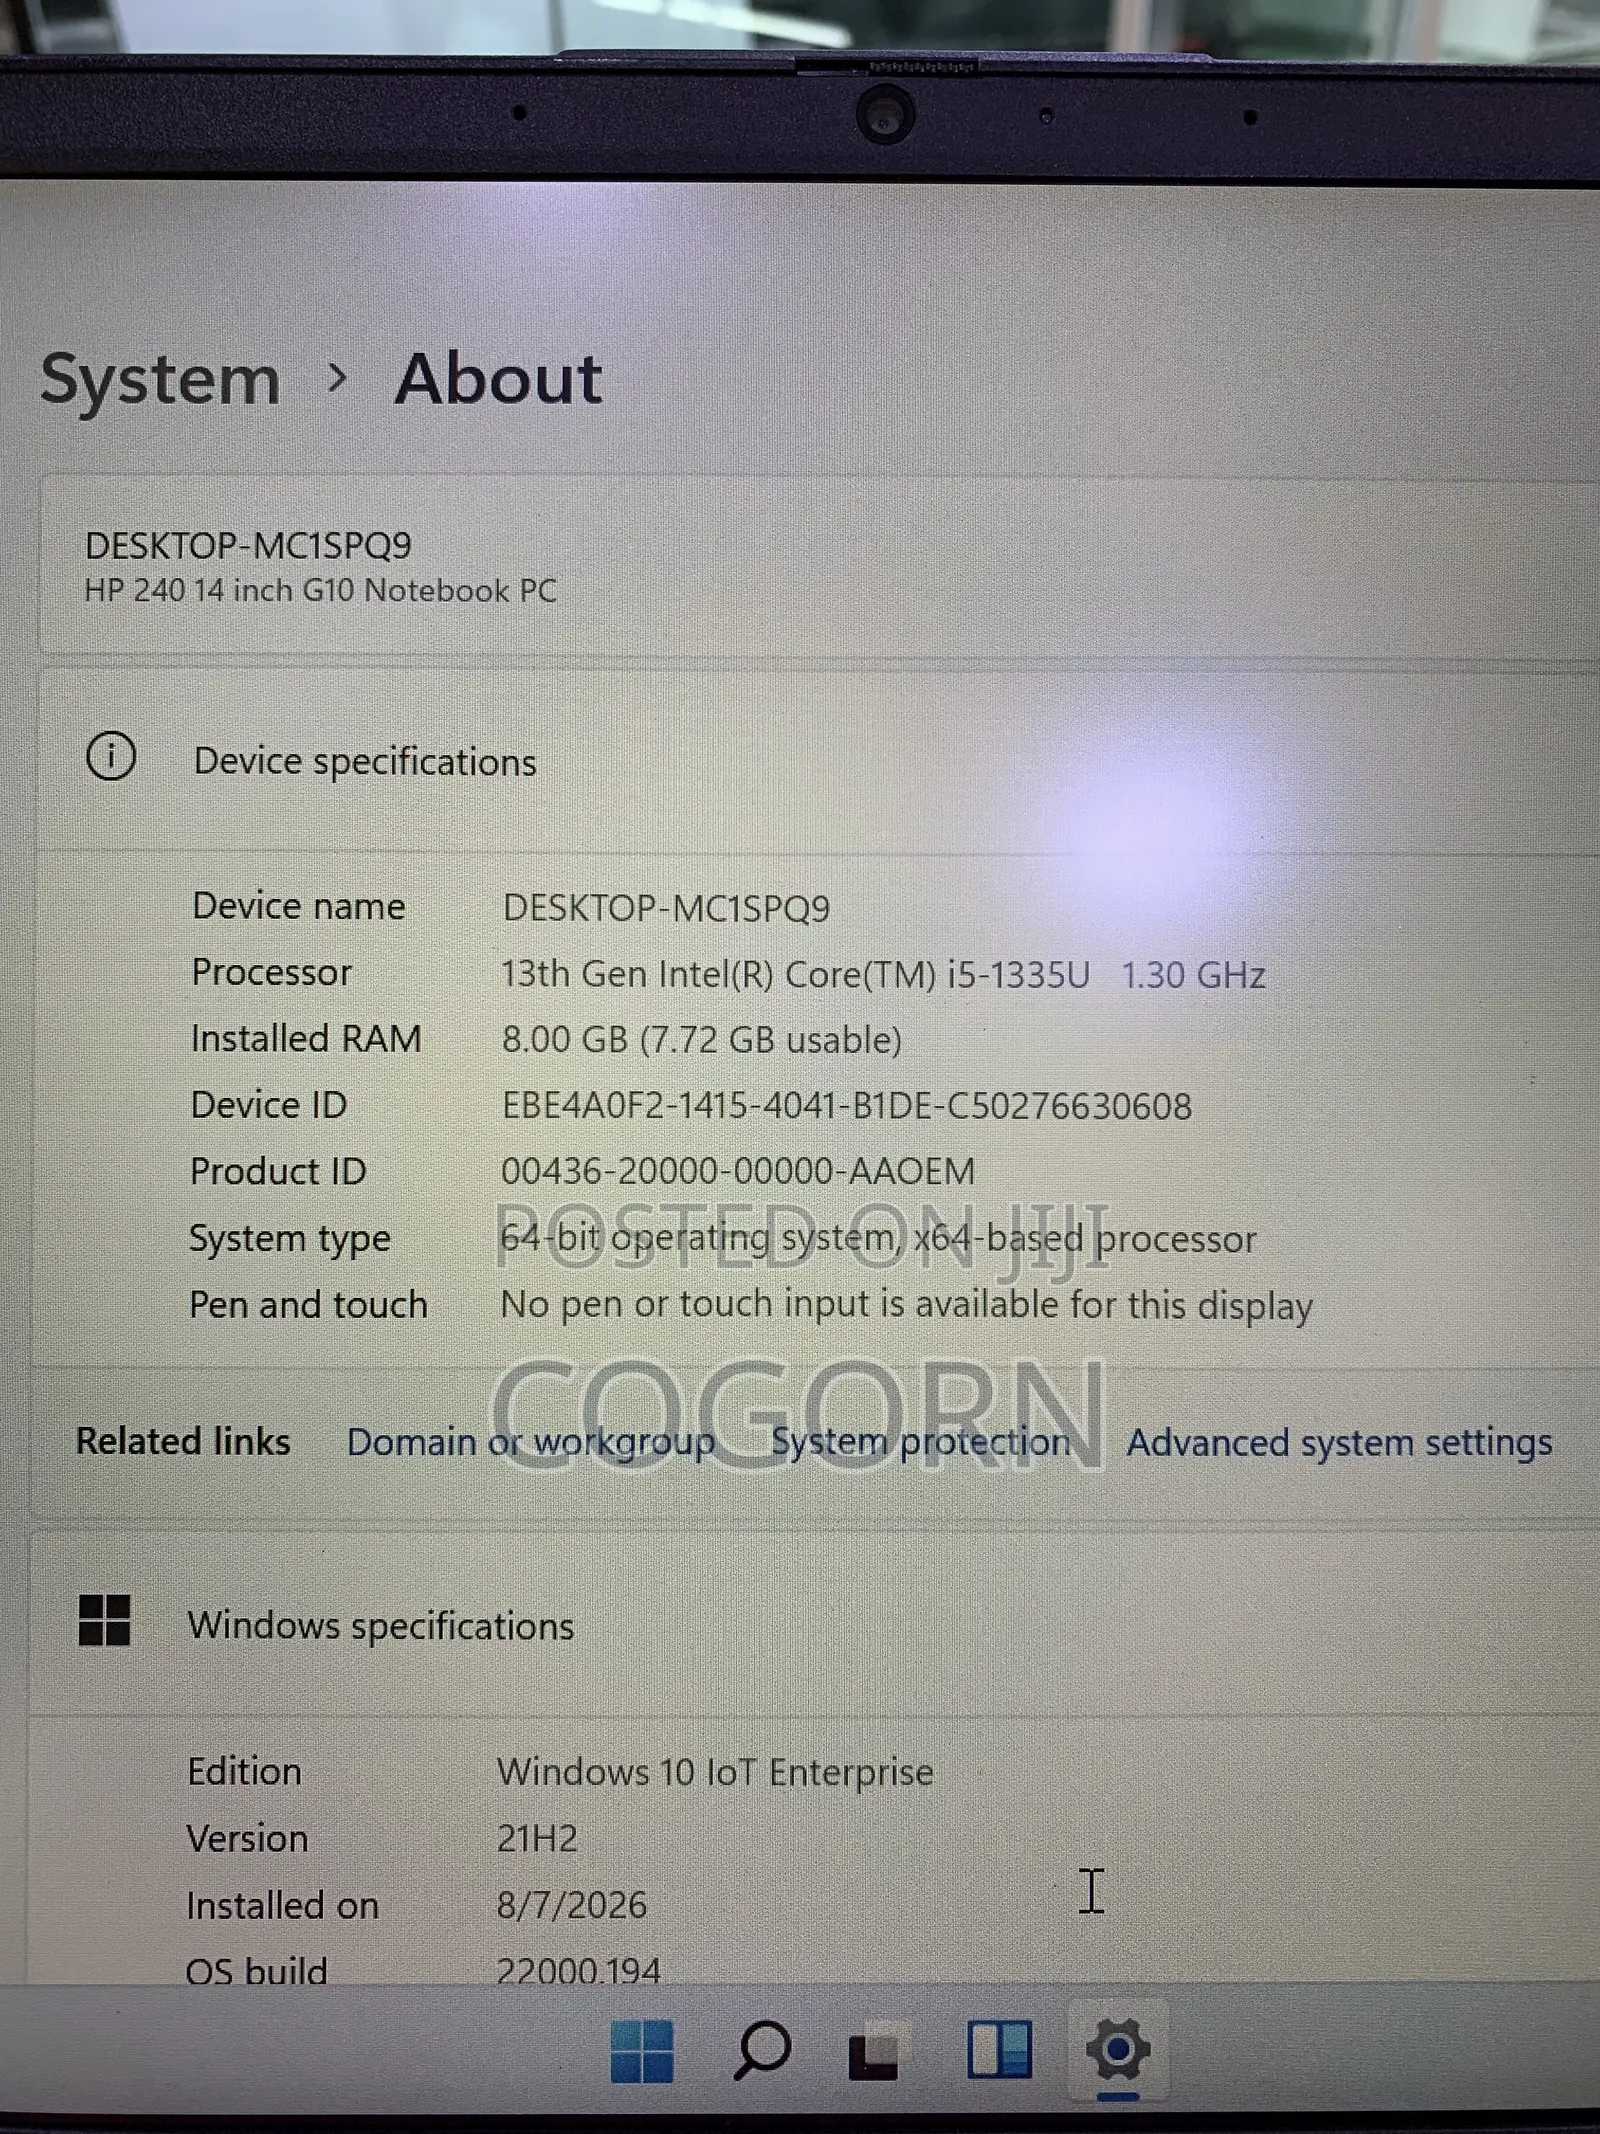The height and width of the screenshot is (2134, 1600).
Task: Select Installed RAM value 8.00 GB
Action: (x=702, y=1040)
